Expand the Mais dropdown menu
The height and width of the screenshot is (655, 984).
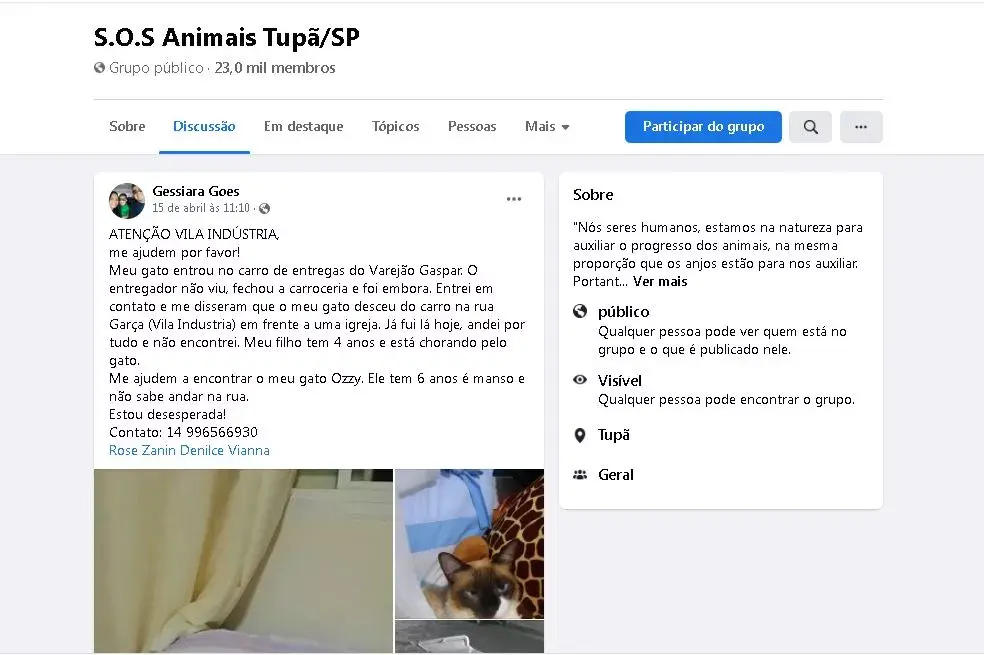[547, 127]
